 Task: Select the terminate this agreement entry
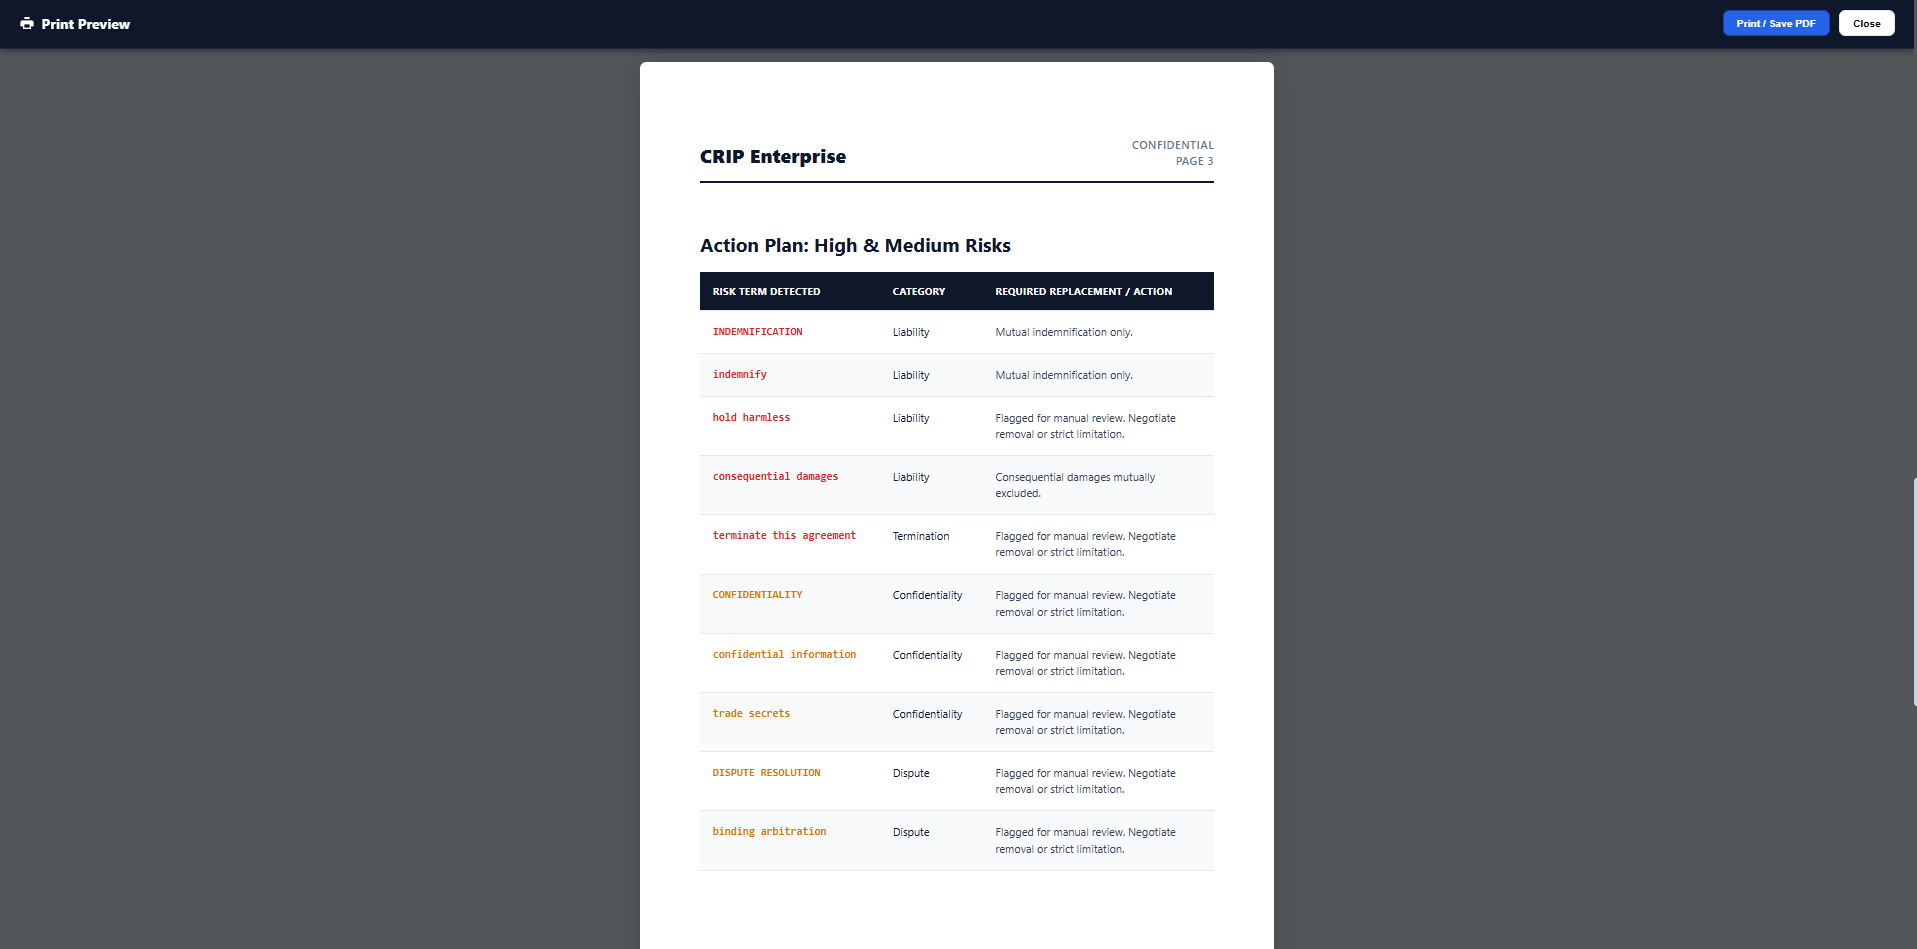783,535
